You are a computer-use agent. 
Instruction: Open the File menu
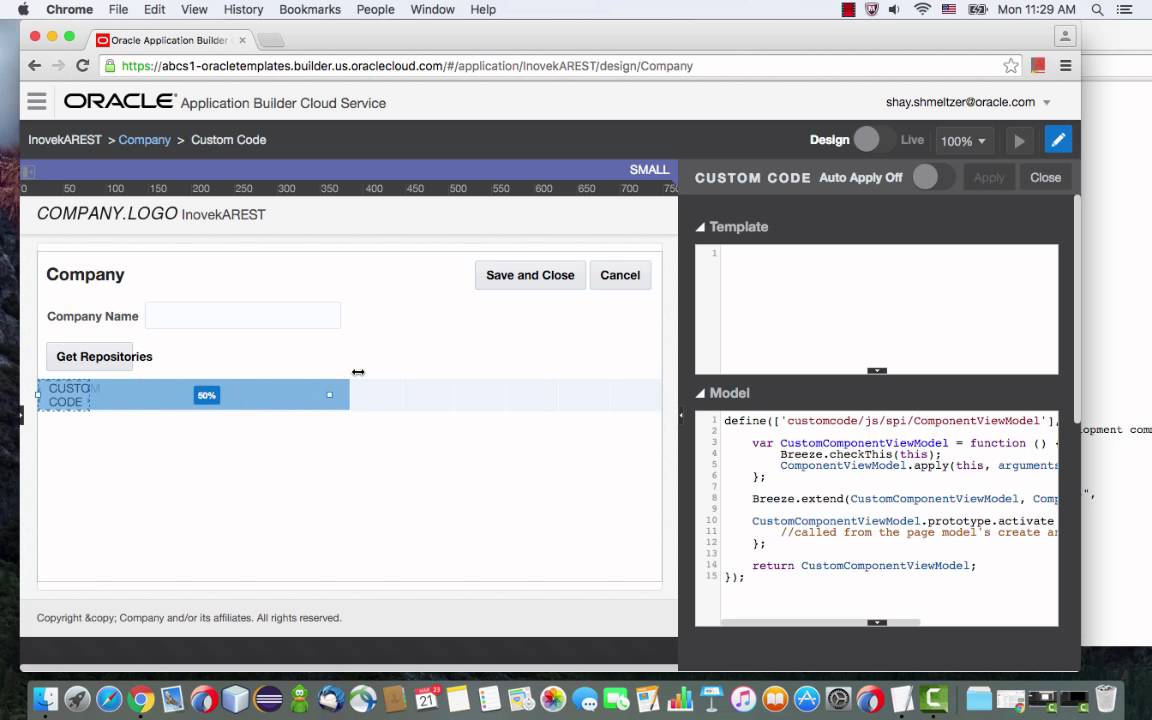coord(118,10)
